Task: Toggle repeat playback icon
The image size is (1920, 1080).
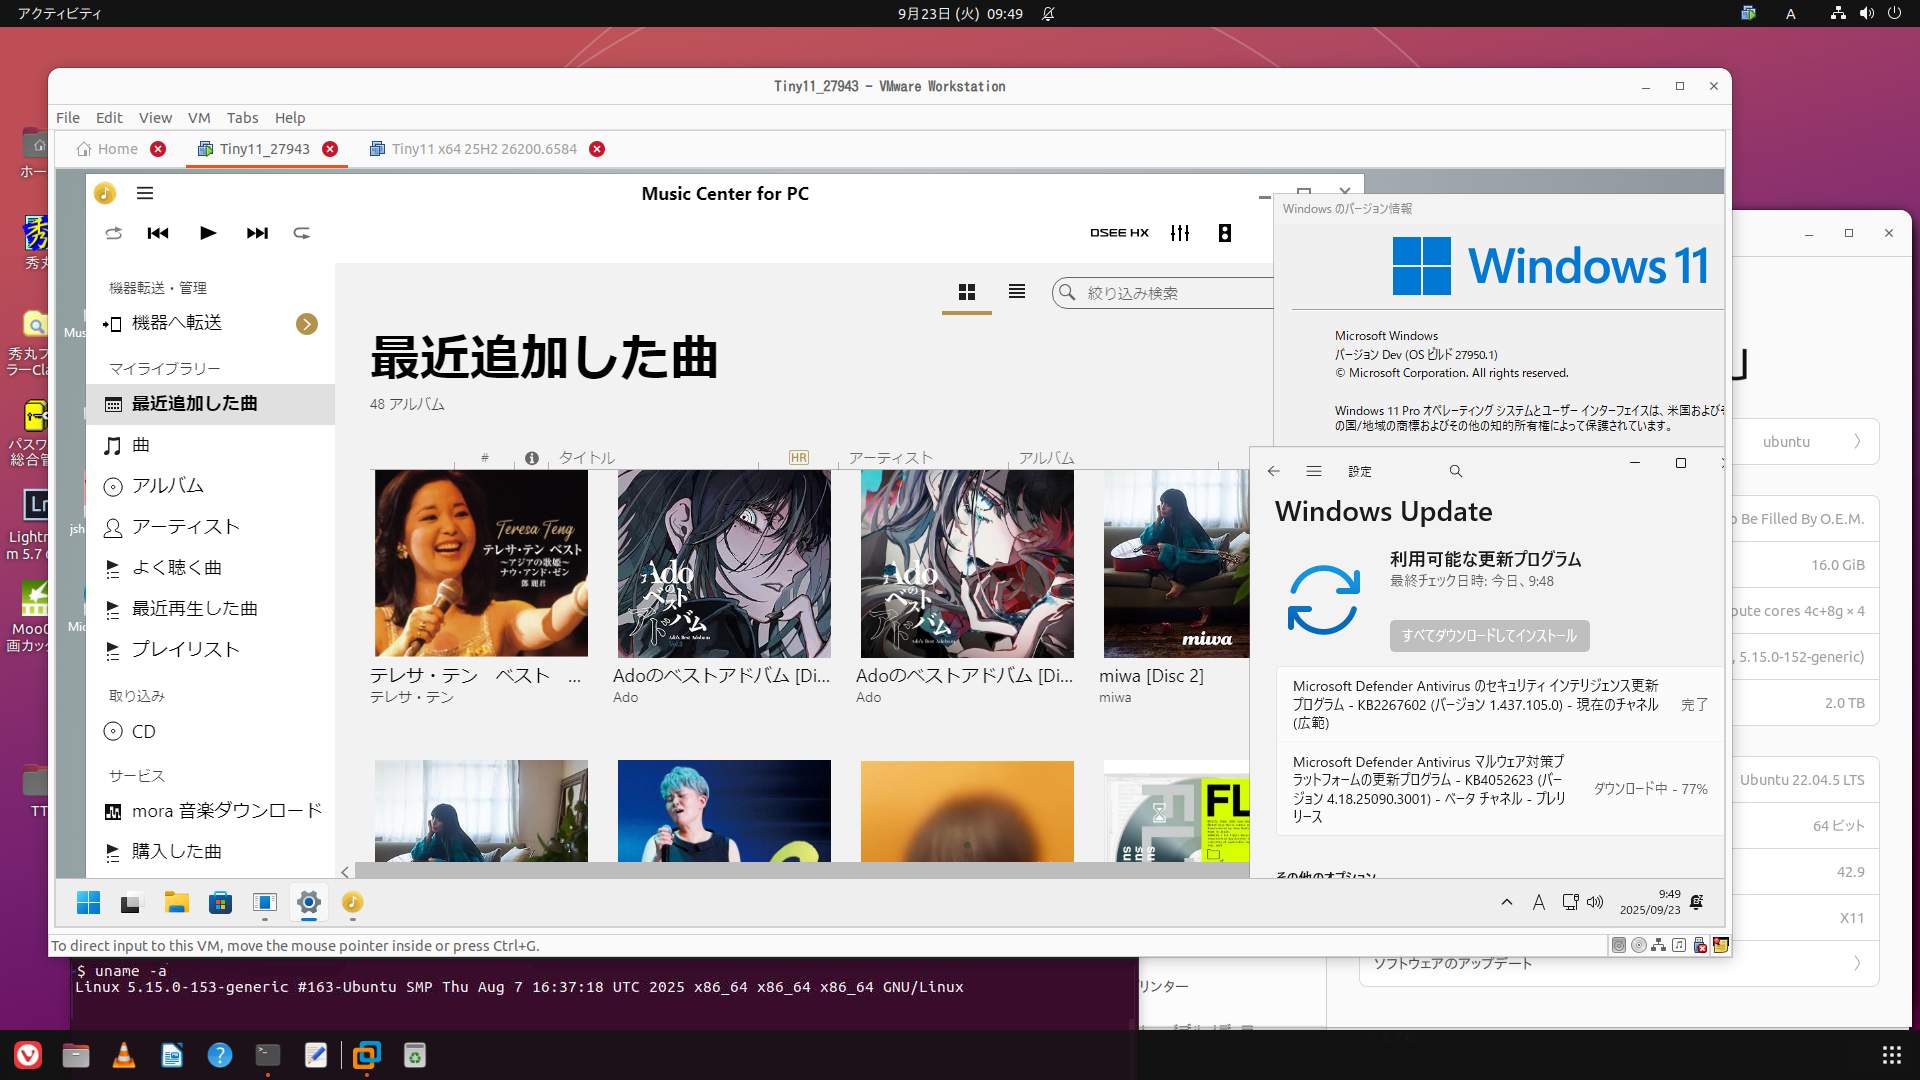Action: pos(301,233)
